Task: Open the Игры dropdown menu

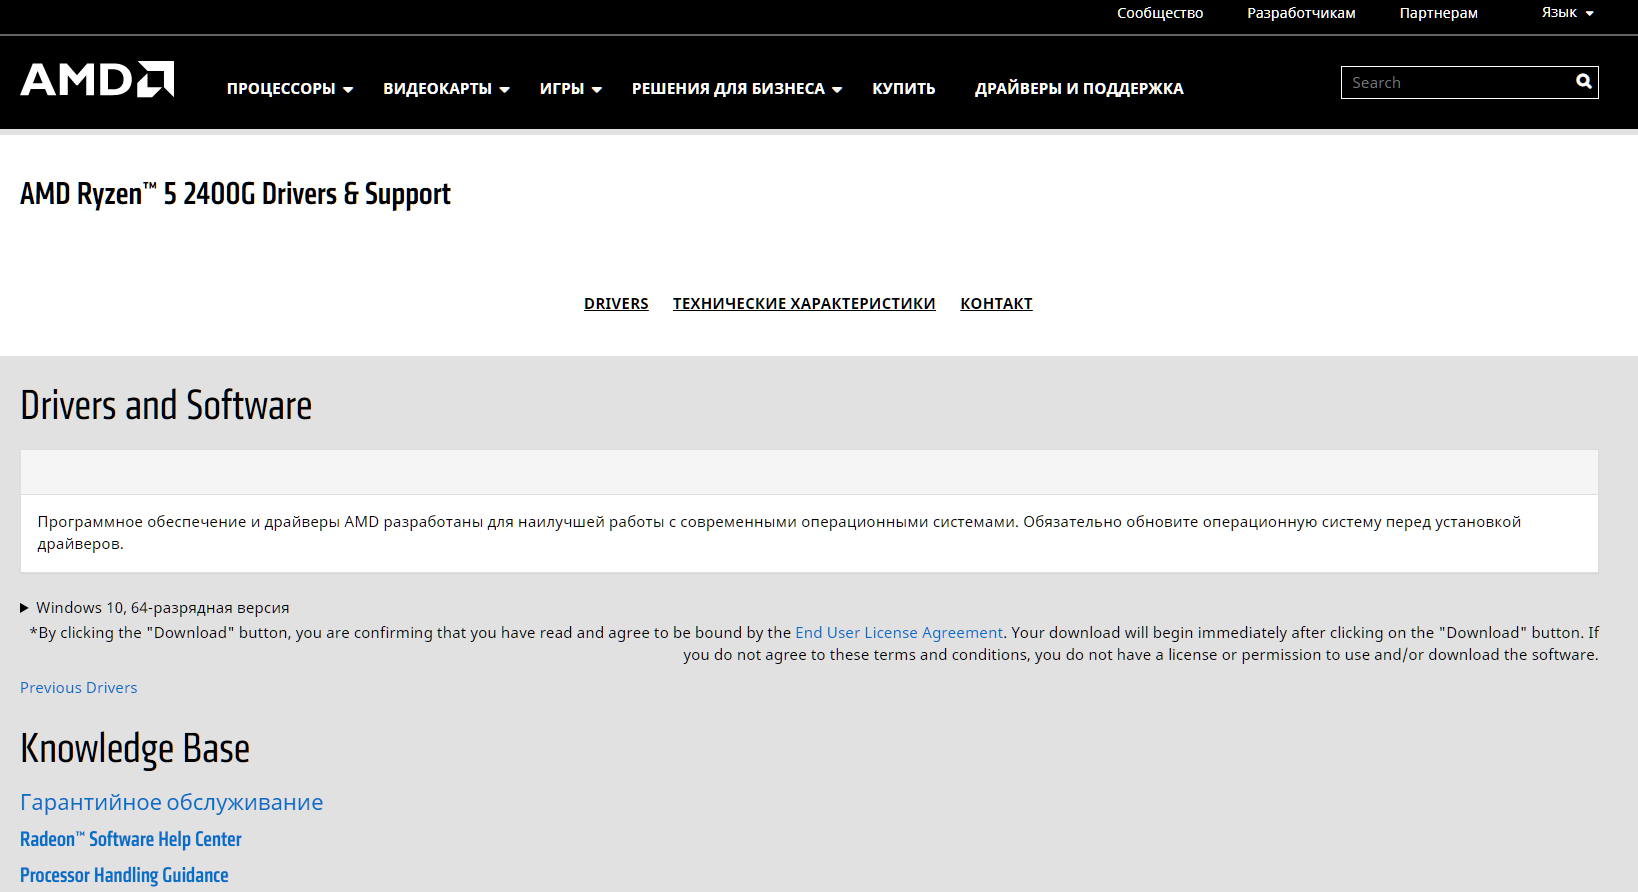Action: click(x=571, y=89)
